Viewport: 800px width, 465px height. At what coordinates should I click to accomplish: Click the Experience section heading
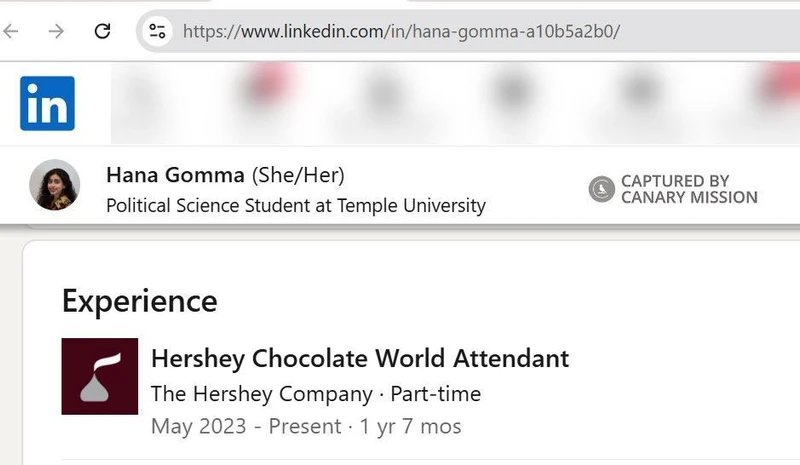pos(139,300)
